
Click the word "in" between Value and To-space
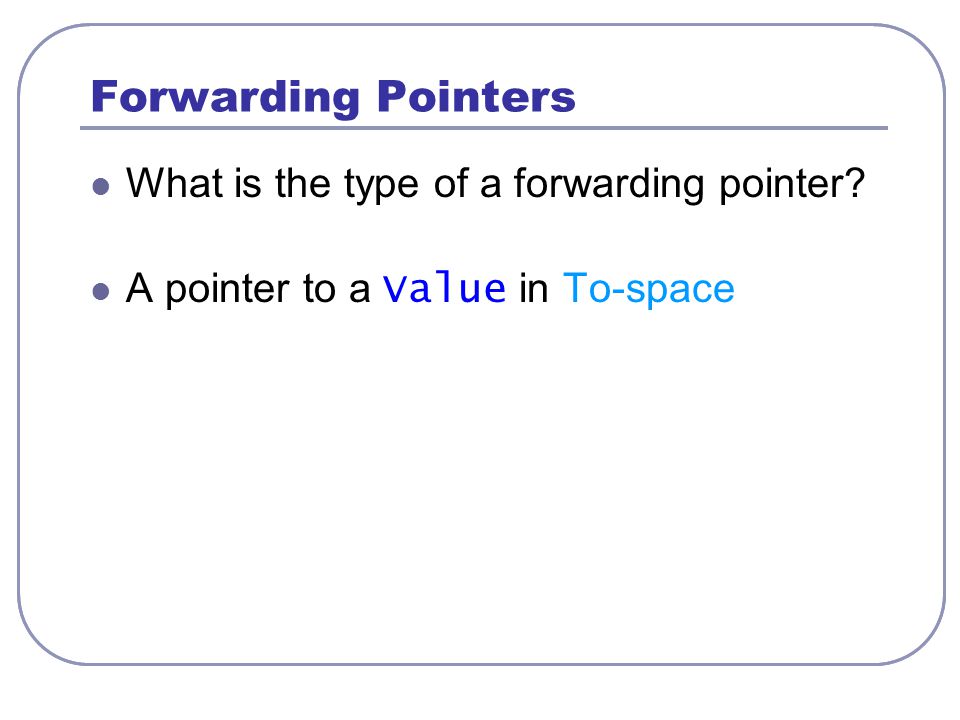coord(533,289)
